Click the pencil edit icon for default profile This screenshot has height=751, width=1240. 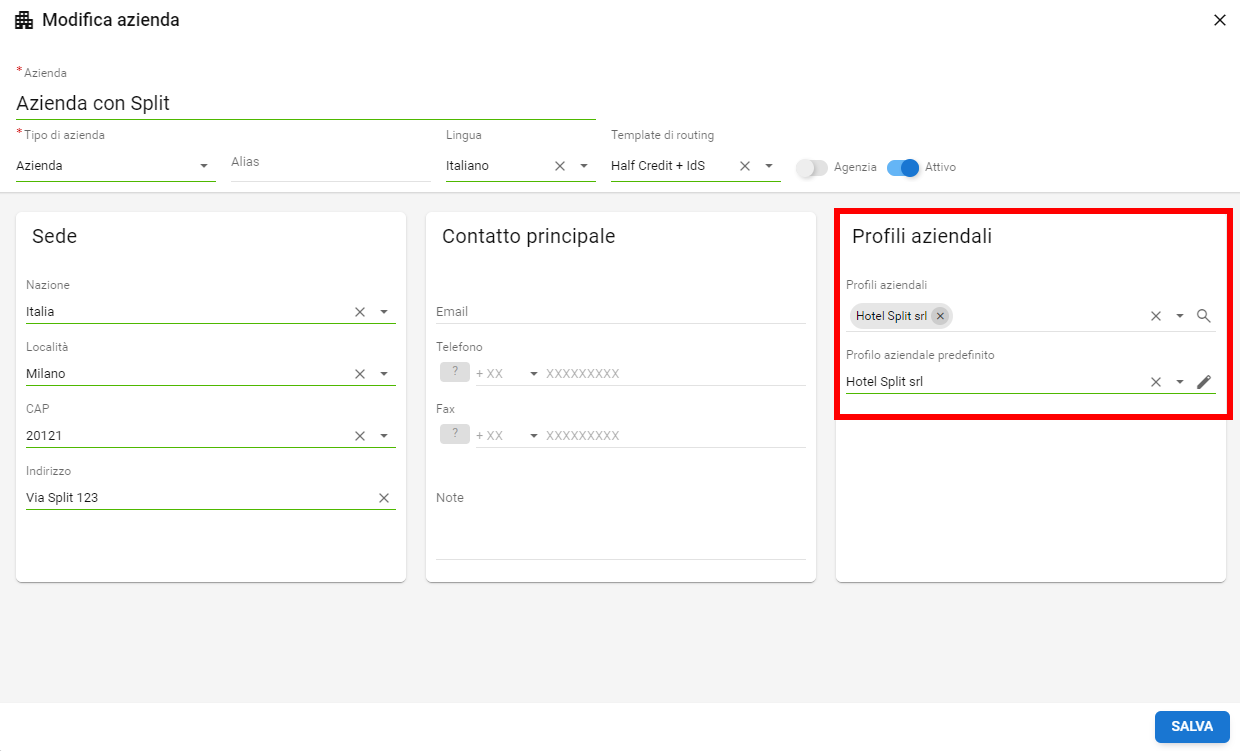[x=1204, y=382]
